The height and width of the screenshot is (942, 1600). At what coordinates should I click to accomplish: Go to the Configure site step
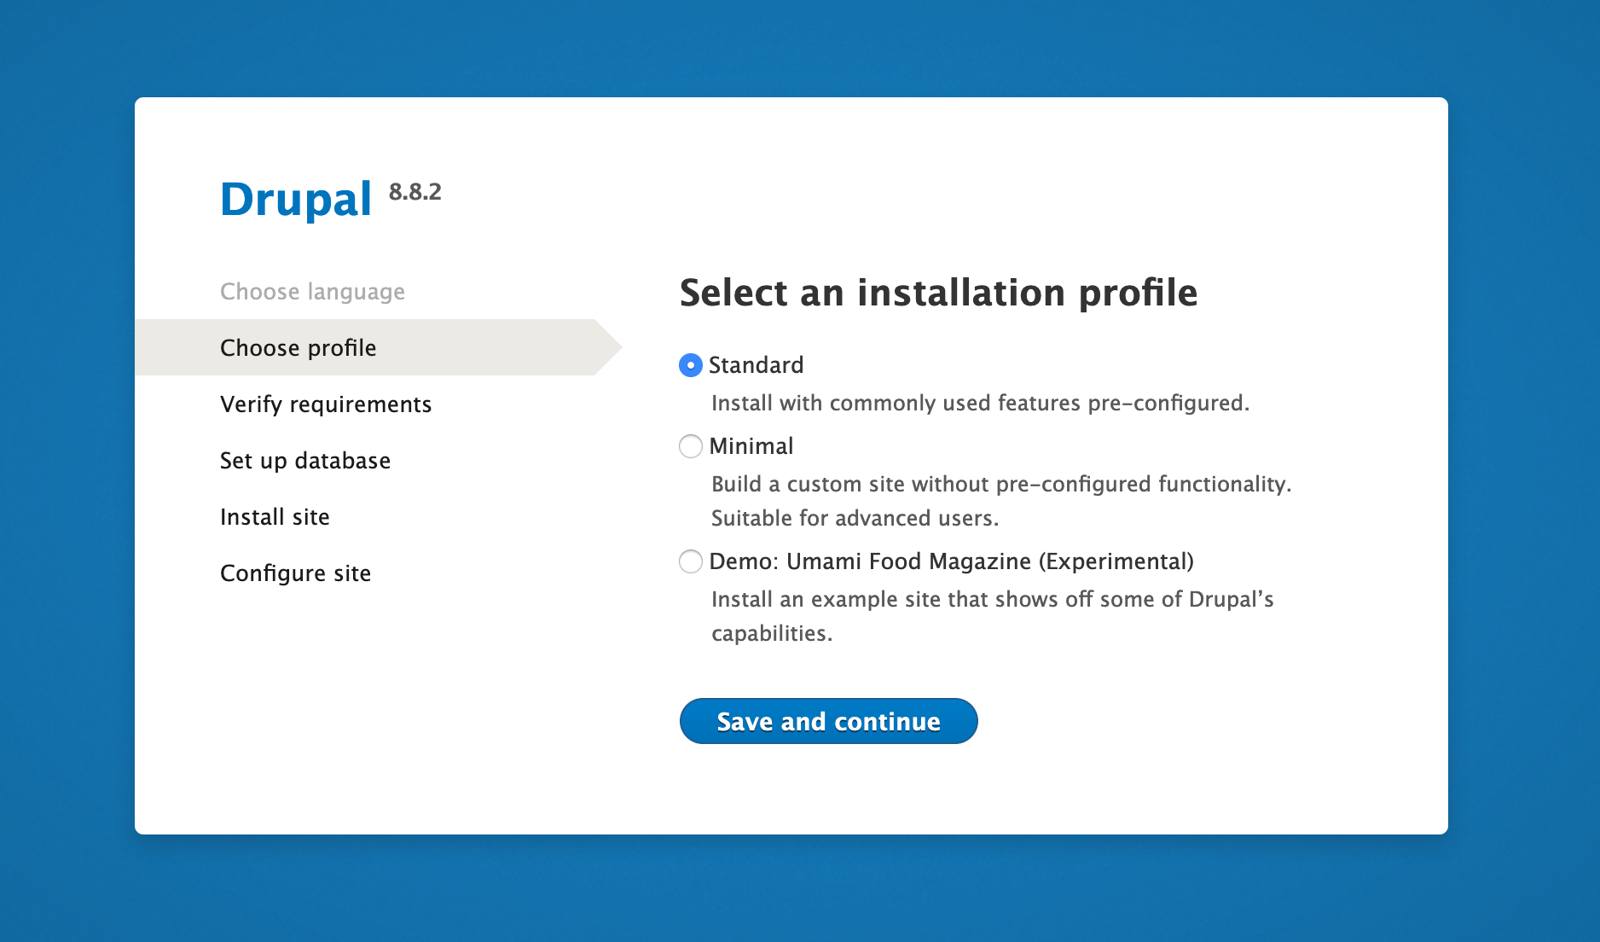coord(294,573)
